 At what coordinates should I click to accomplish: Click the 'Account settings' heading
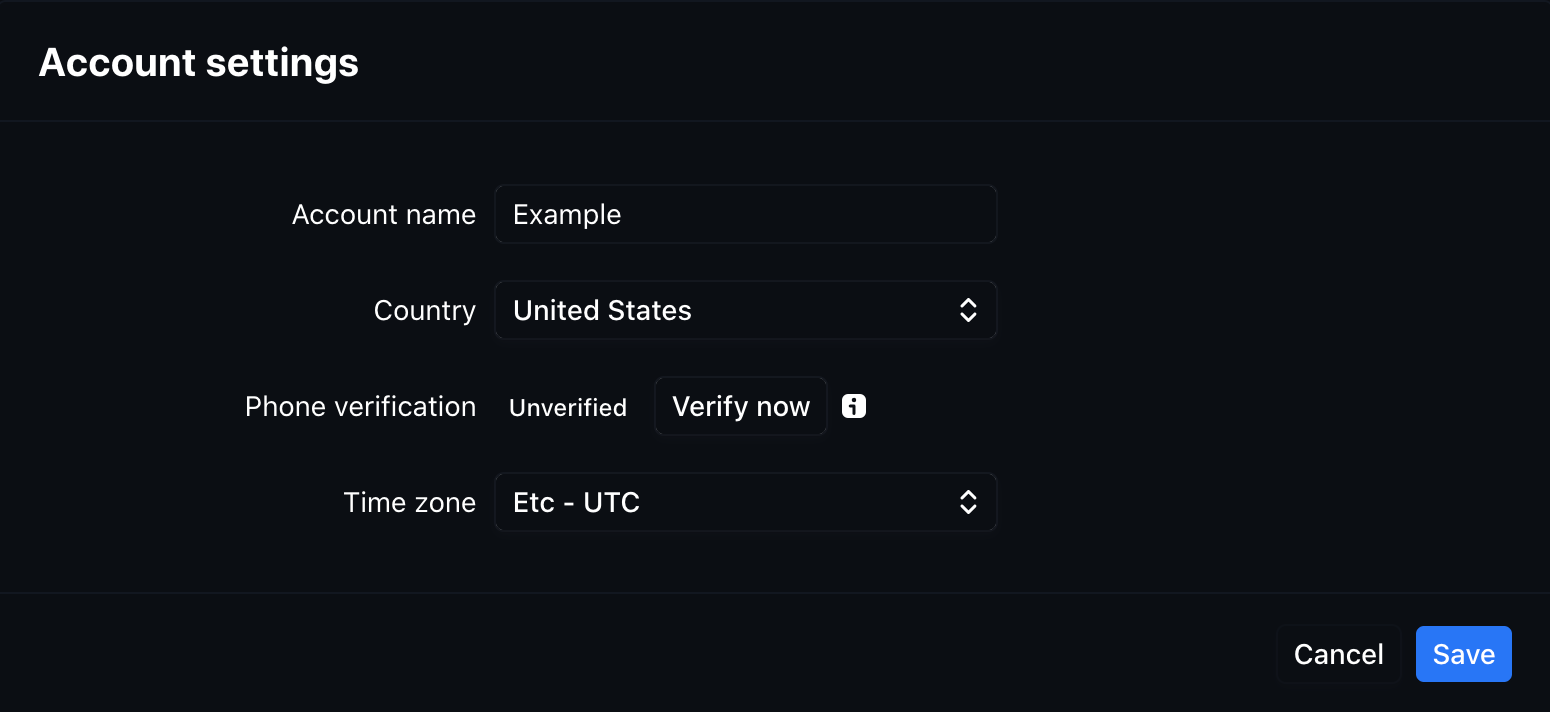[198, 62]
